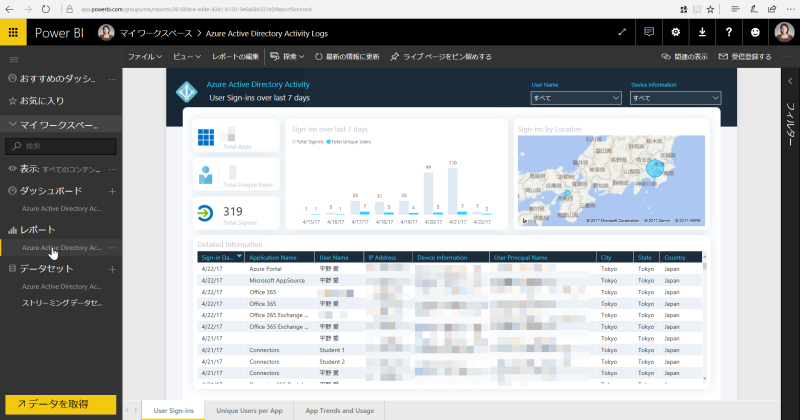Add a new dashboard with the plus icon

[x=112, y=191]
